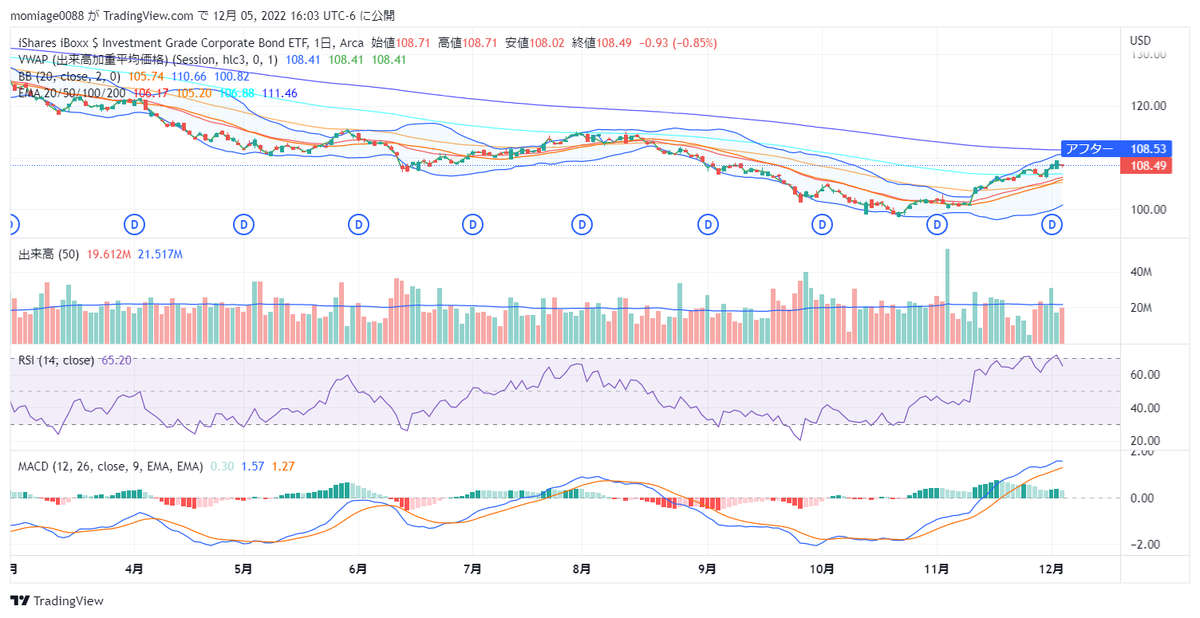
Task: Click the EMA 20/50/100/200 indicator legend
Action: 72,92
